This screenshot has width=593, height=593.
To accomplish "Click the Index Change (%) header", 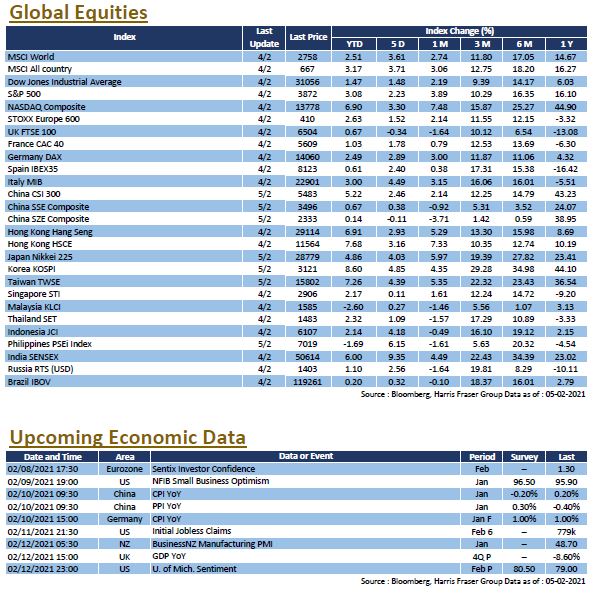I will coord(459,31).
